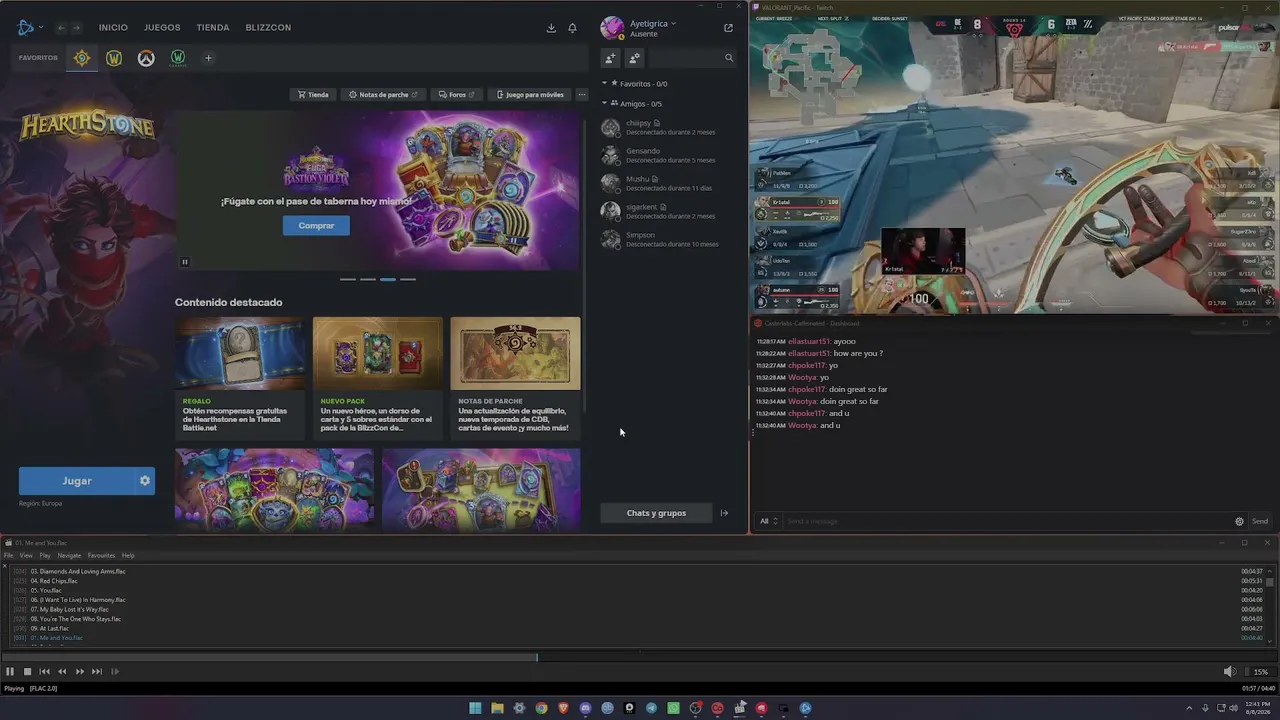
Task: Select the WoW Classic favorite icon
Action: tap(178, 58)
